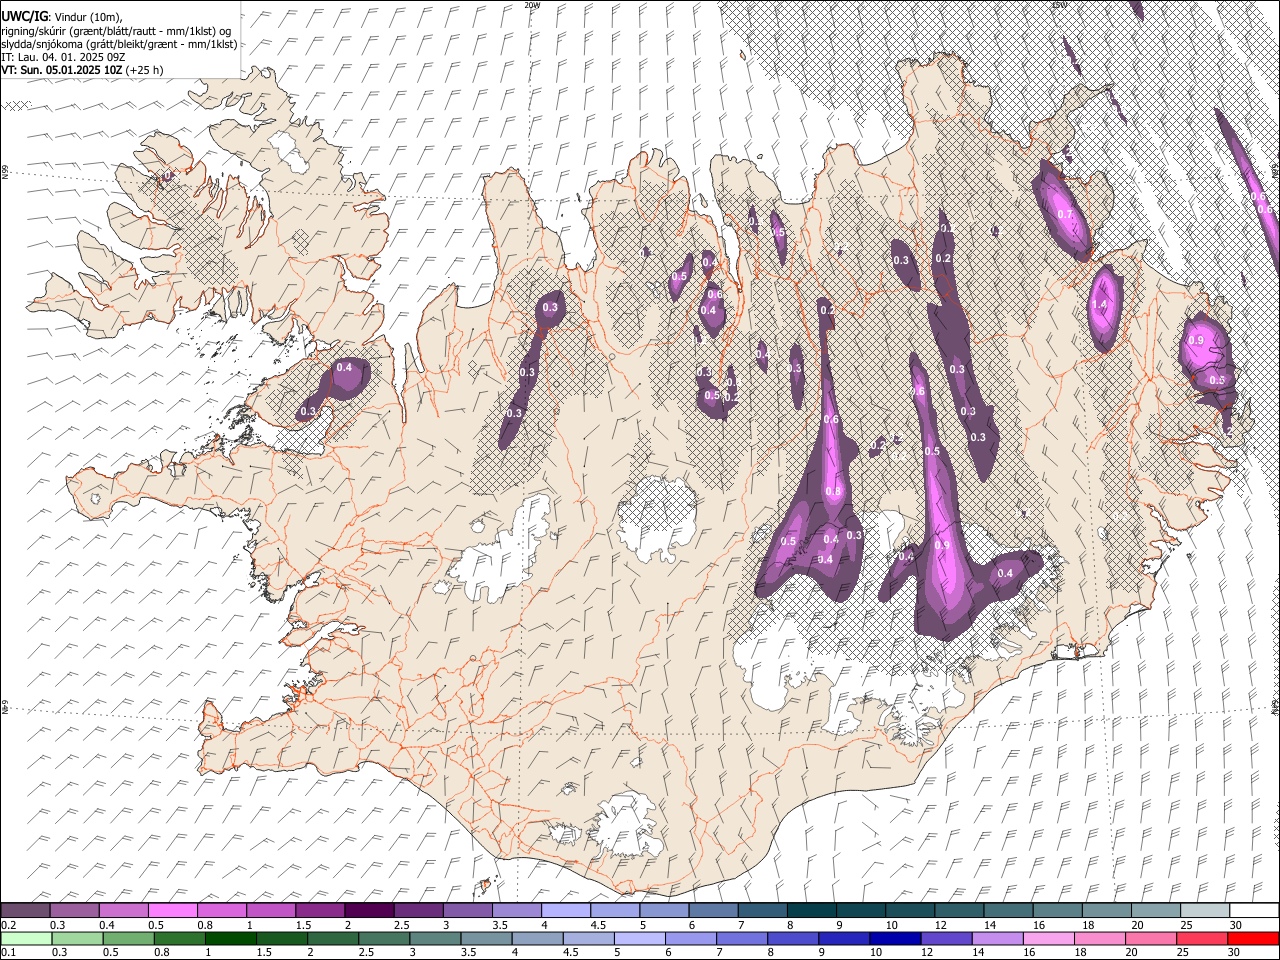Click the 30 label in the bottom legend row
Image resolution: width=1280 pixels, height=960 pixels.
pyautogui.click(x=1235, y=952)
